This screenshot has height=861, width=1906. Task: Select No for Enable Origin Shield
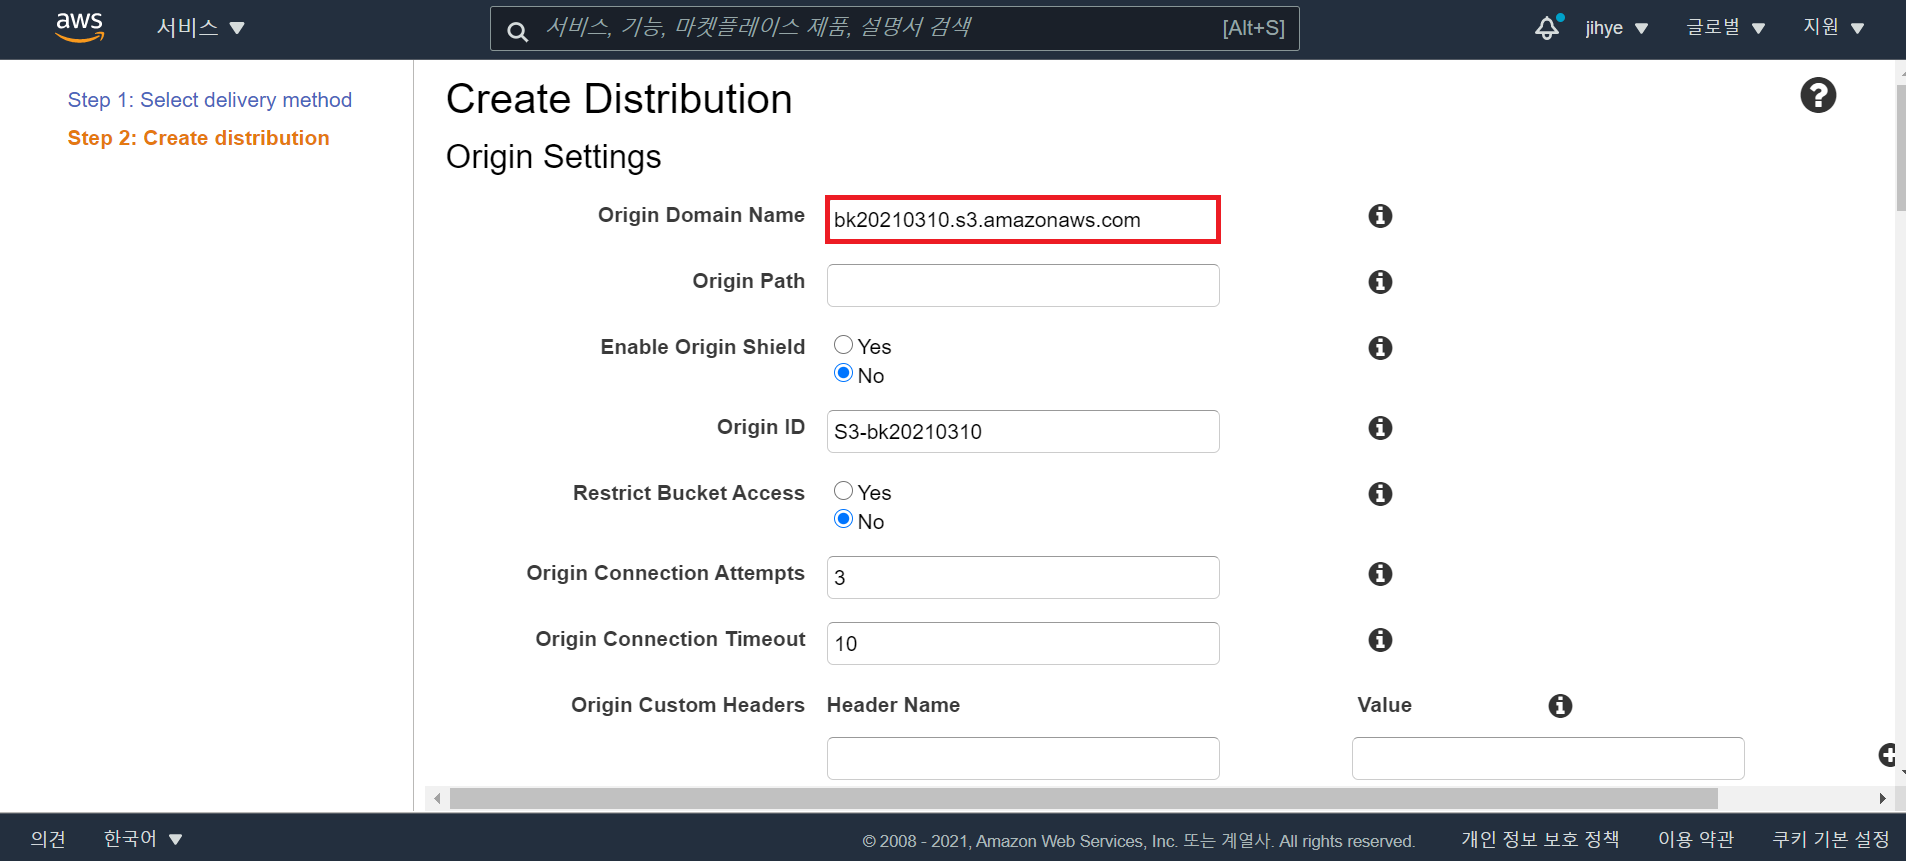point(843,373)
